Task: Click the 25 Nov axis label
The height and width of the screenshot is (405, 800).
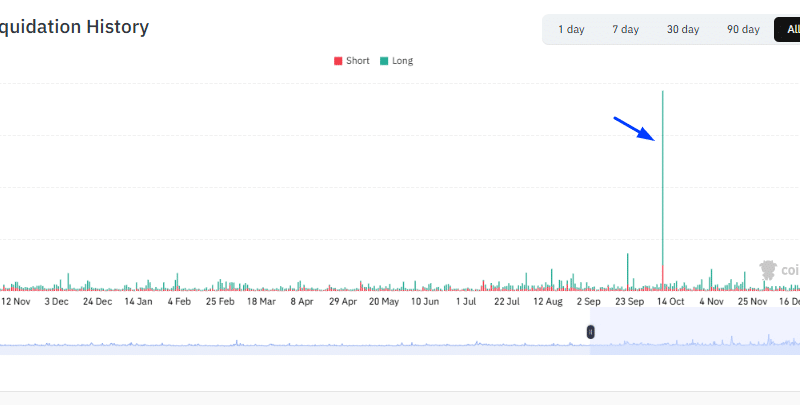Action: (x=753, y=301)
